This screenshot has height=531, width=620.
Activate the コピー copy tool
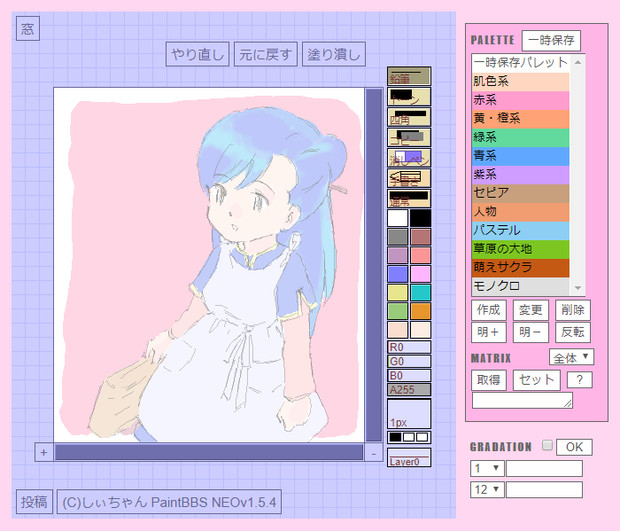pyautogui.click(x=408, y=137)
